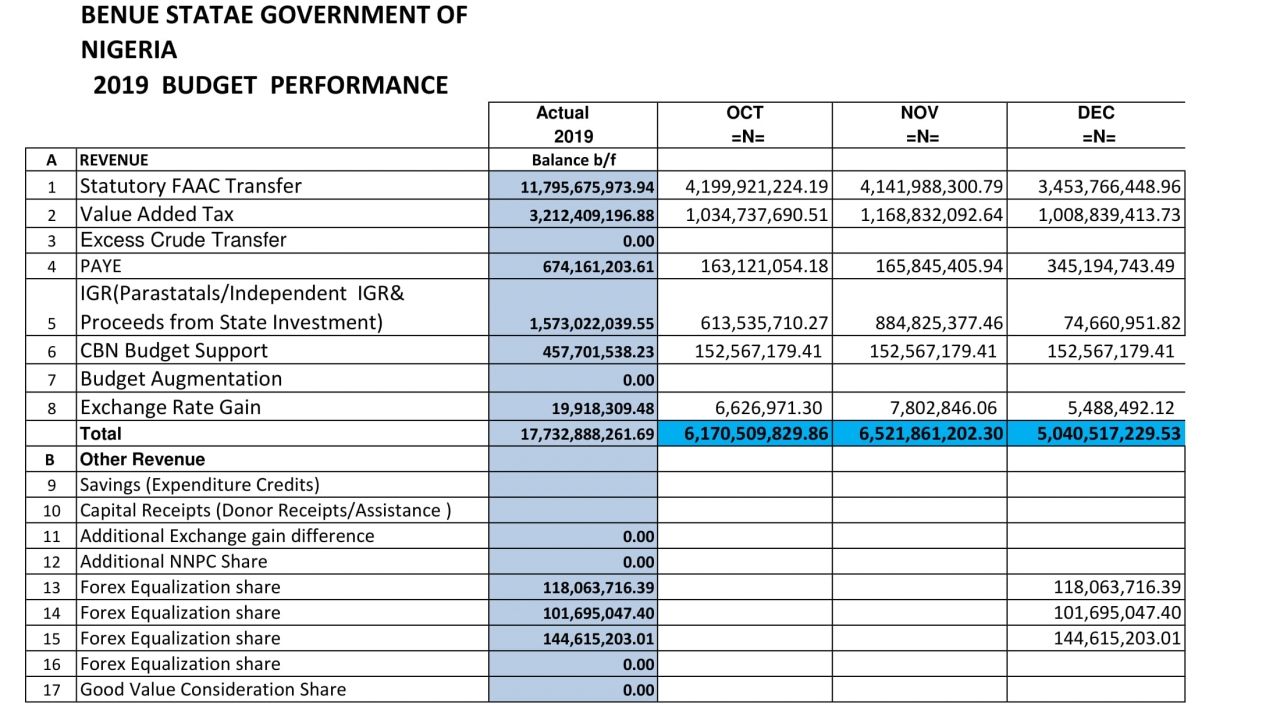Click the NOV column header
The width and height of the screenshot is (1280, 720).
[x=920, y=125]
